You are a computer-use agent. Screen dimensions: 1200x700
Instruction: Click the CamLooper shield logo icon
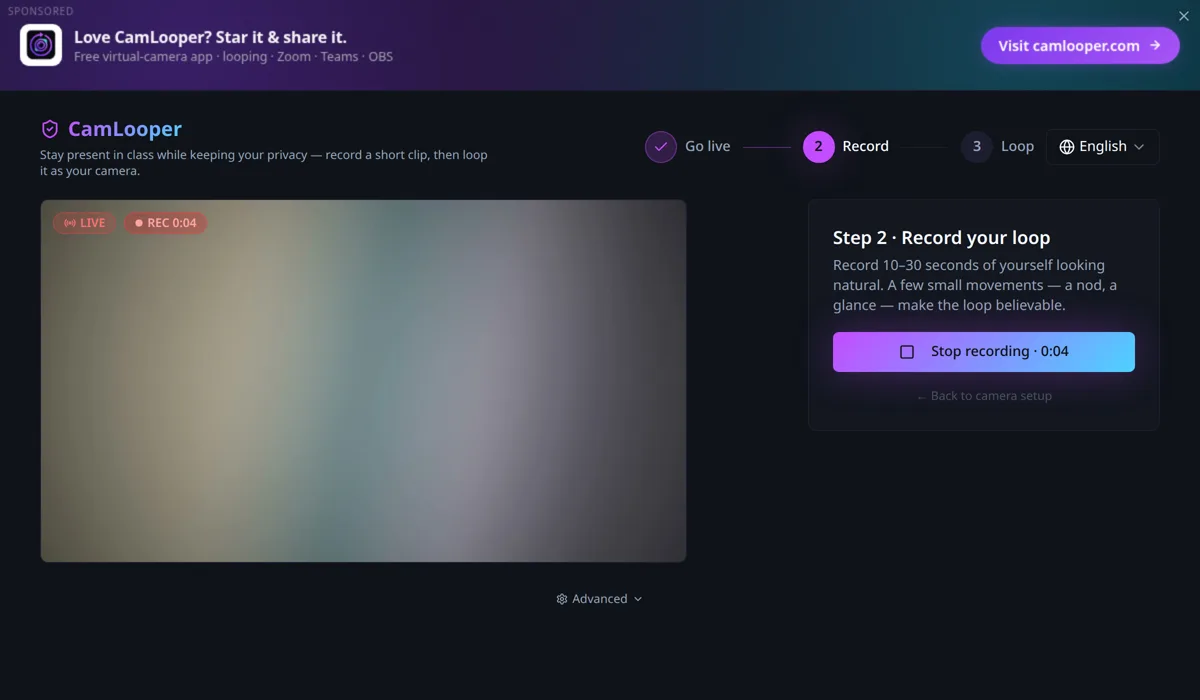pos(49,129)
